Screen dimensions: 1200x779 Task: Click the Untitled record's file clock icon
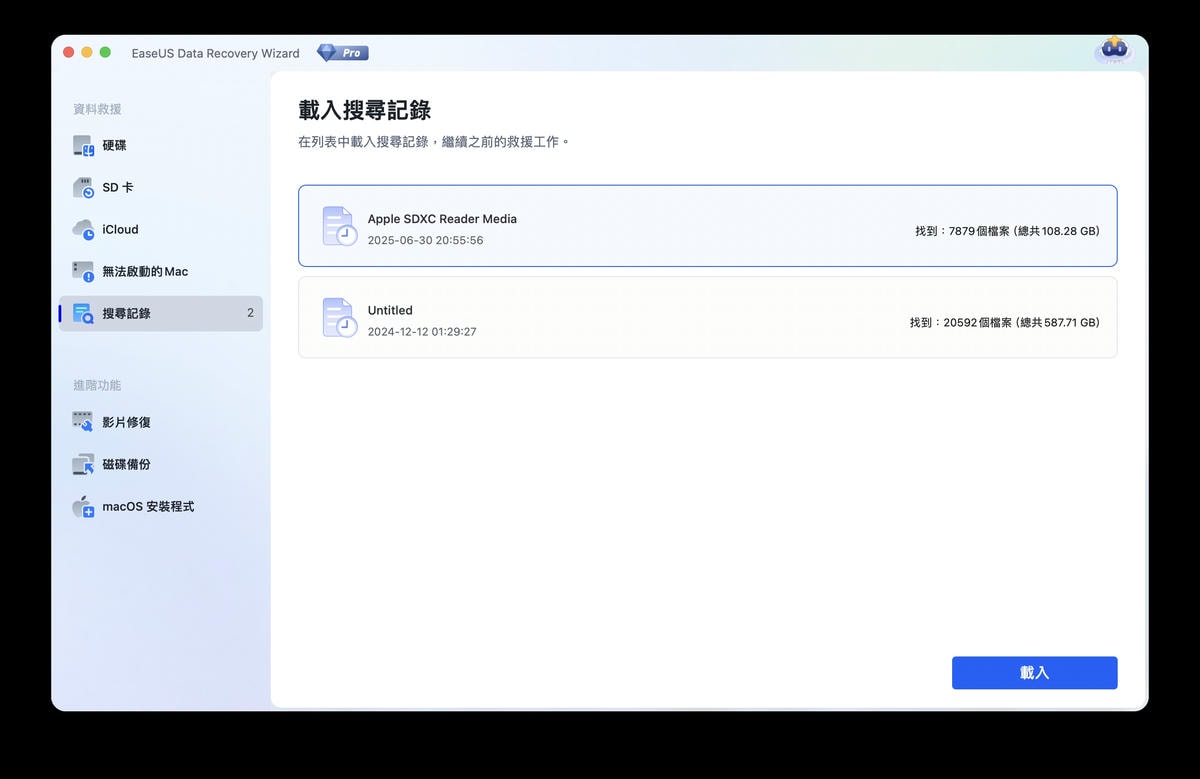339,318
